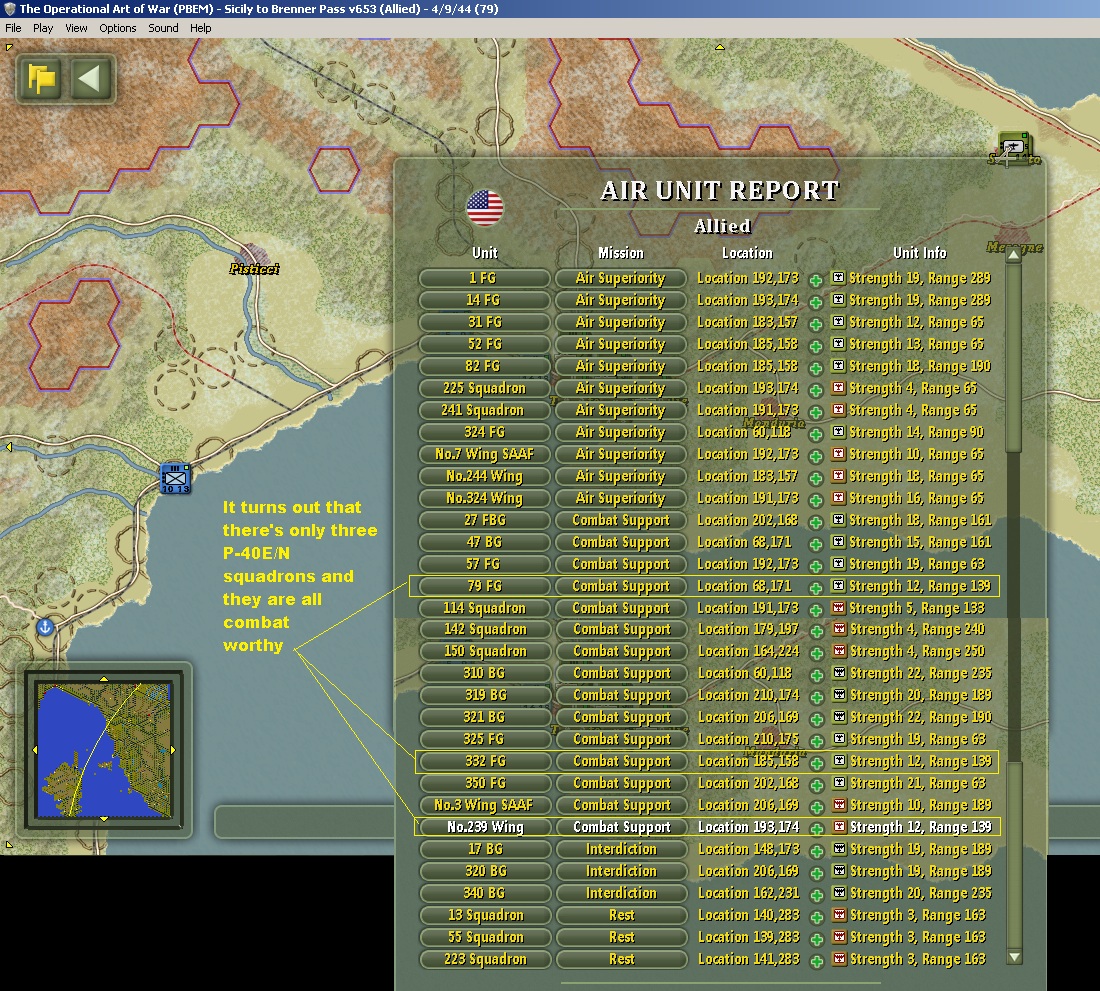Click Interdiction mission for 320 BG
This screenshot has width=1100, height=991.
(621, 871)
